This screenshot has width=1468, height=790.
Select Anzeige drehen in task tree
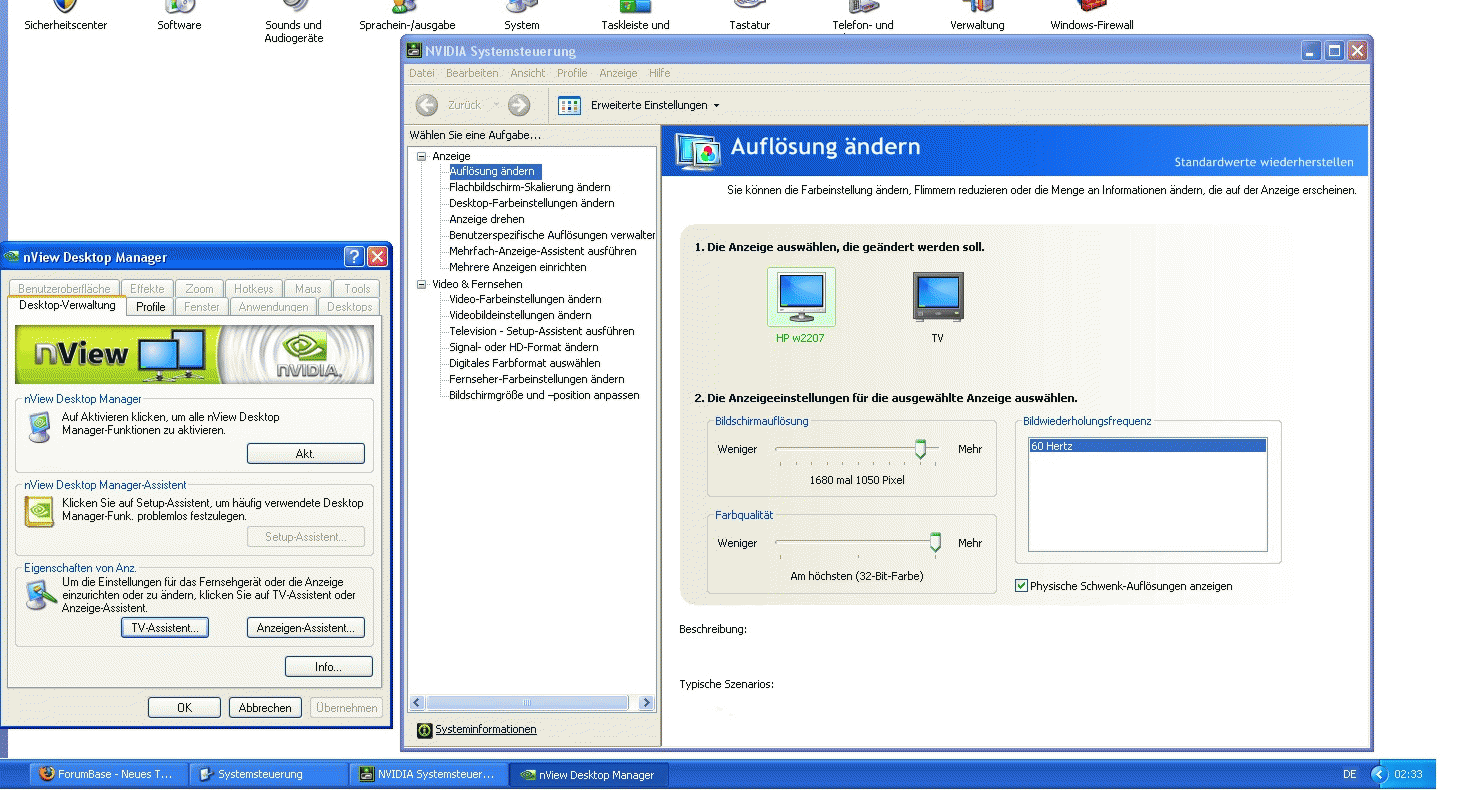coord(486,219)
